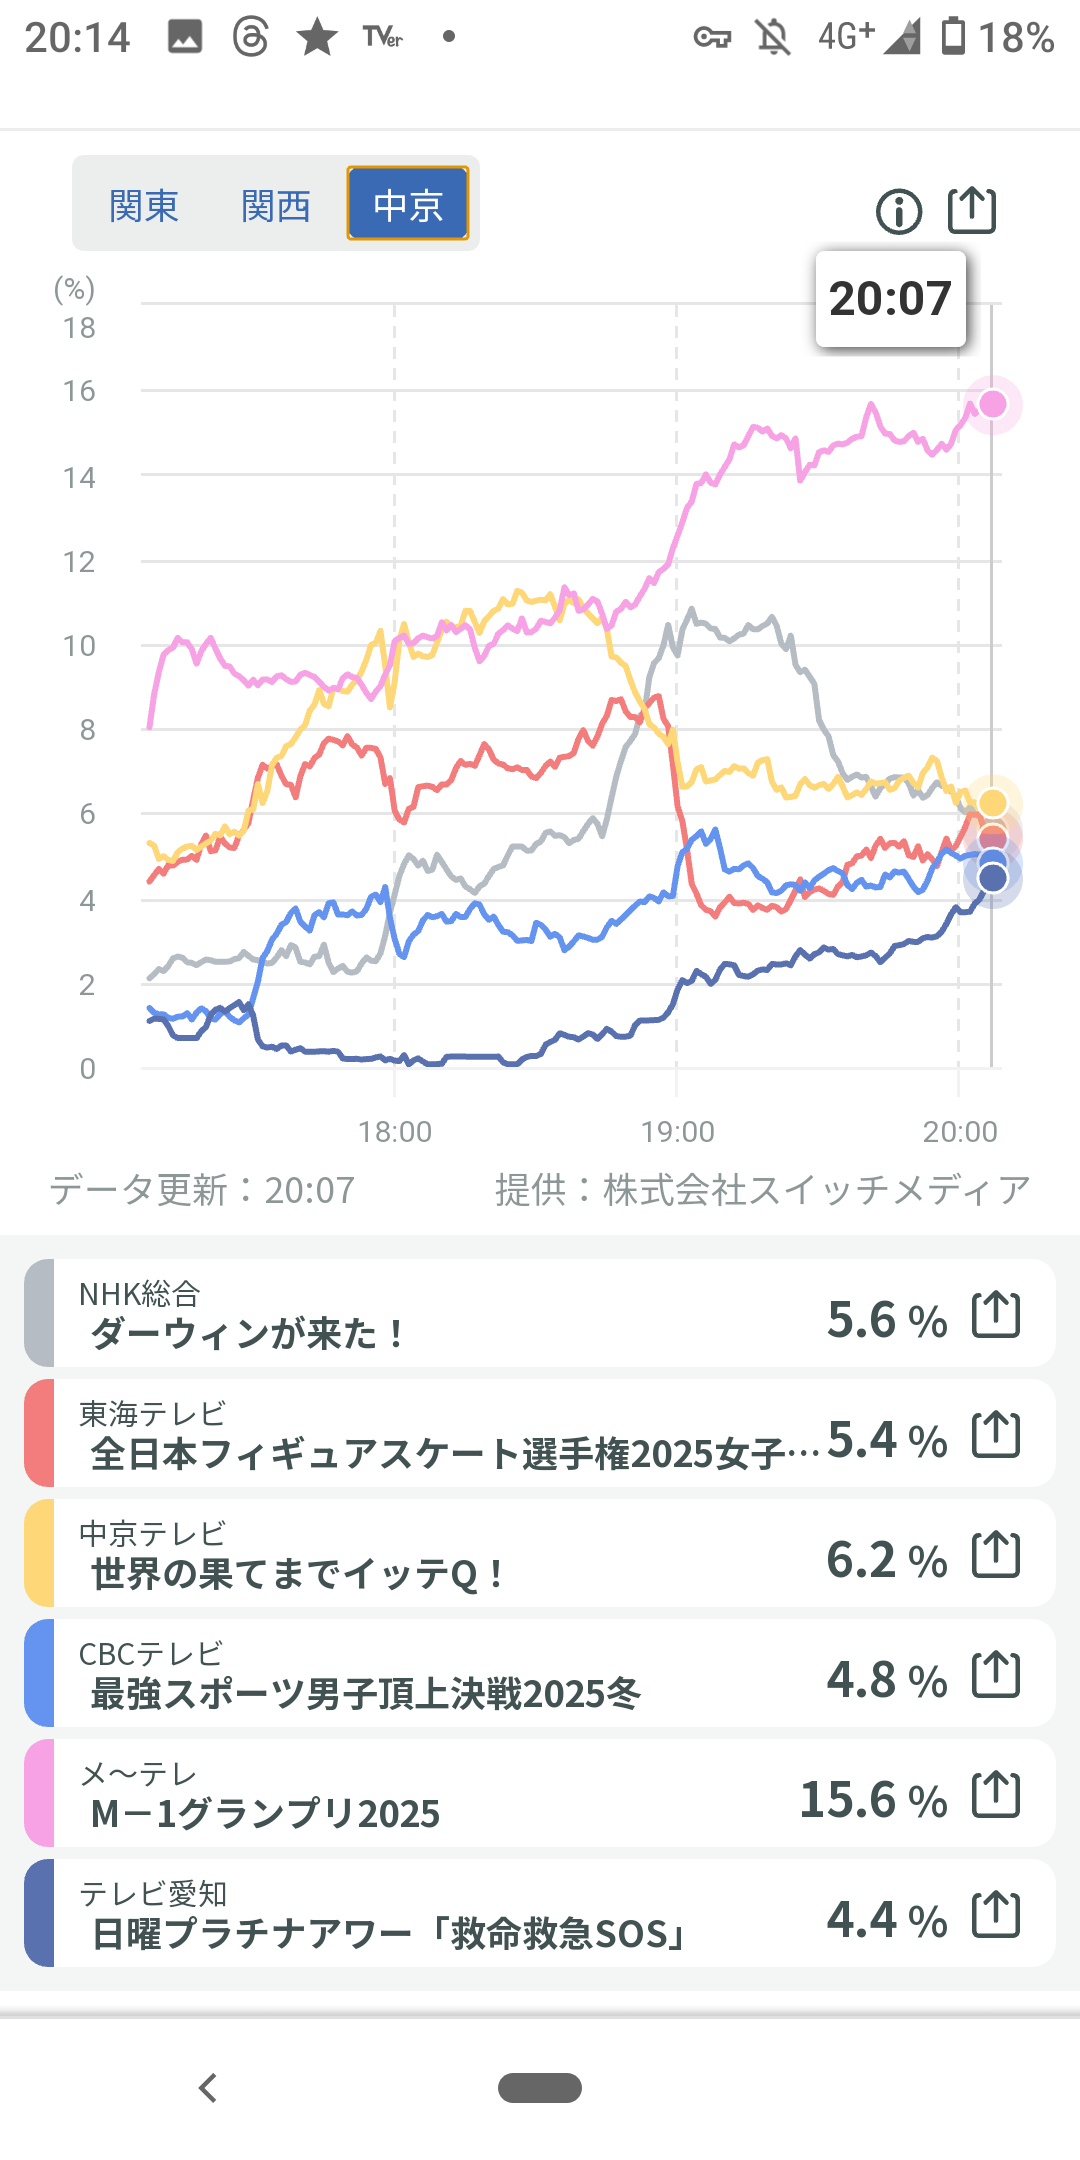Select the 中京 region tab

click(x=408, y=204)
